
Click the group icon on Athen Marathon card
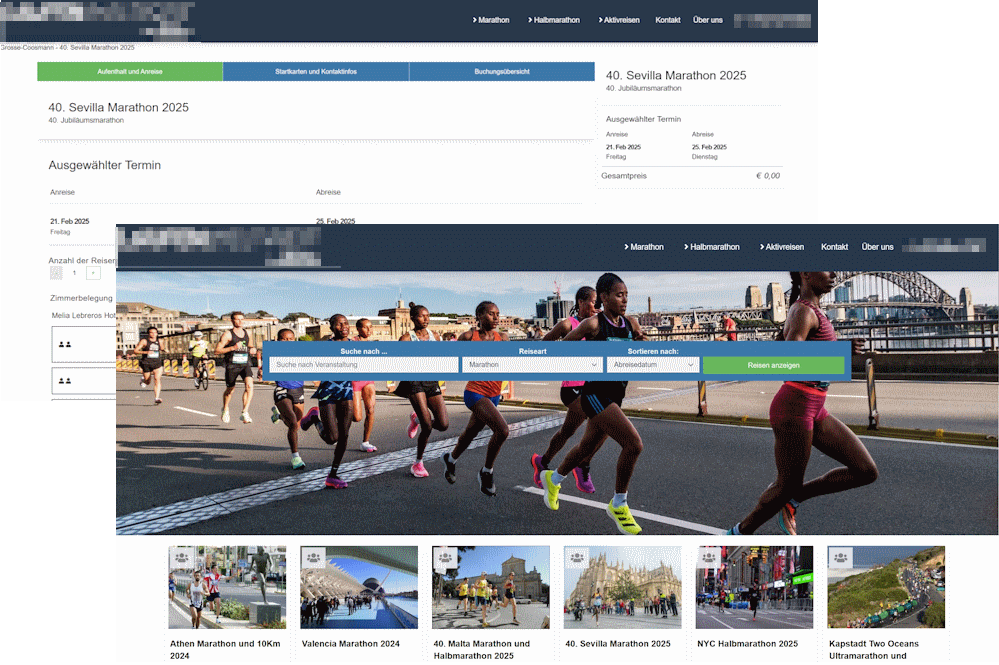pyautogui.click(x=181, y=557)
